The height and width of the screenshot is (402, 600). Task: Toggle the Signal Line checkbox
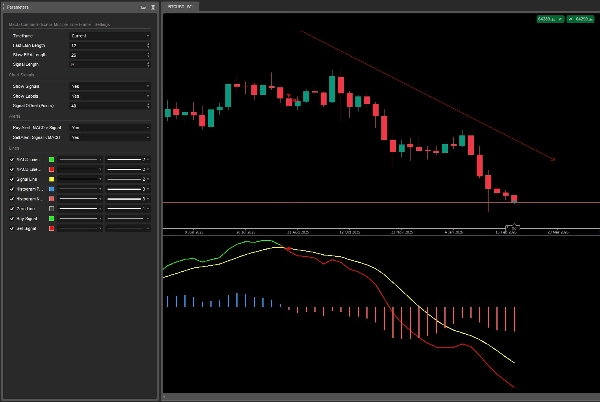(11, 179)
